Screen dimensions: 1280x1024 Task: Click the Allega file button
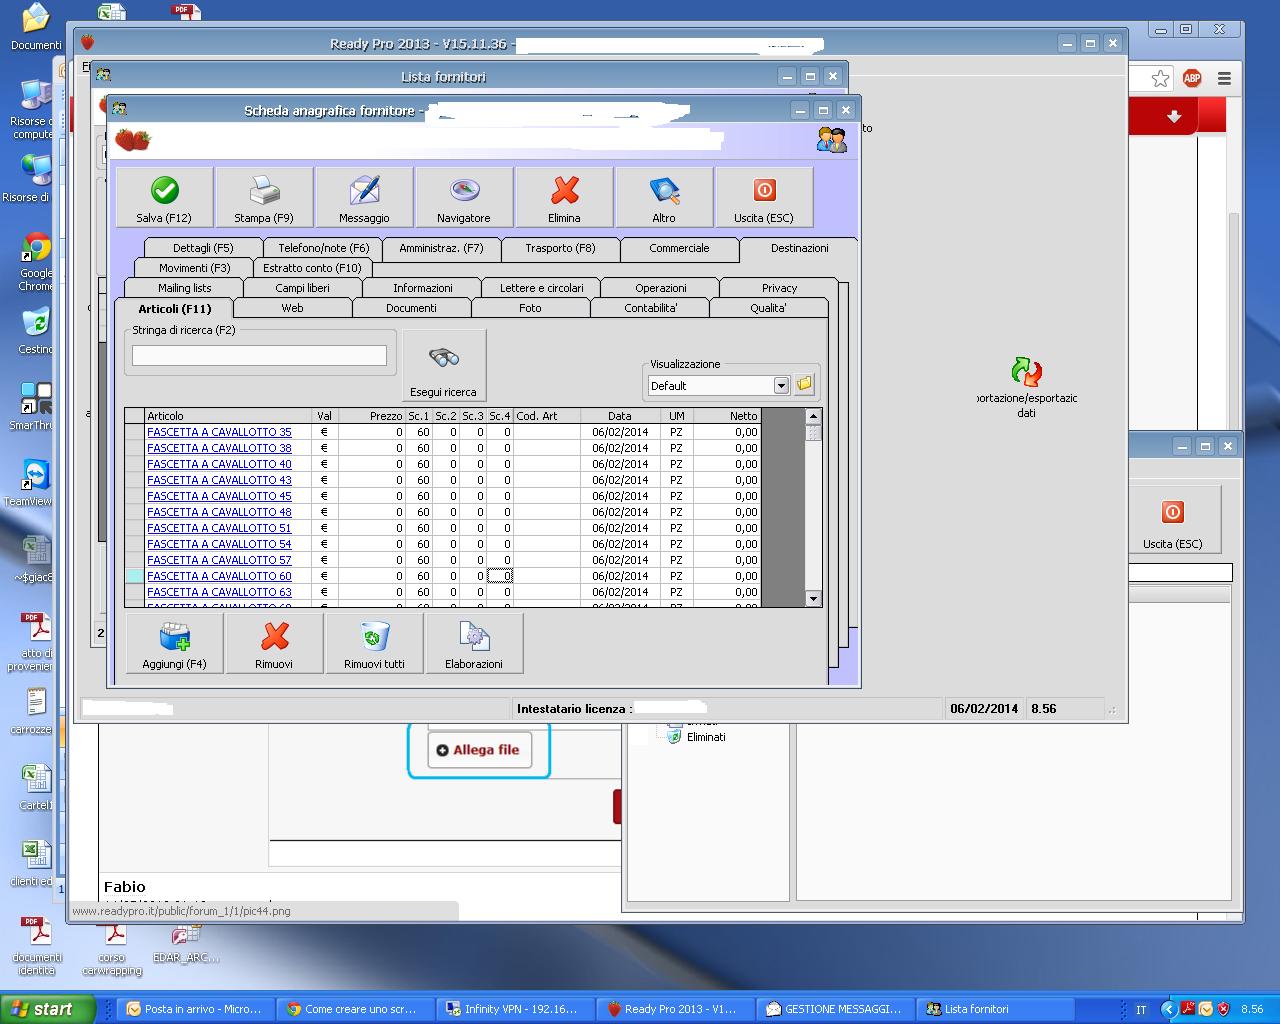(478, 750)
